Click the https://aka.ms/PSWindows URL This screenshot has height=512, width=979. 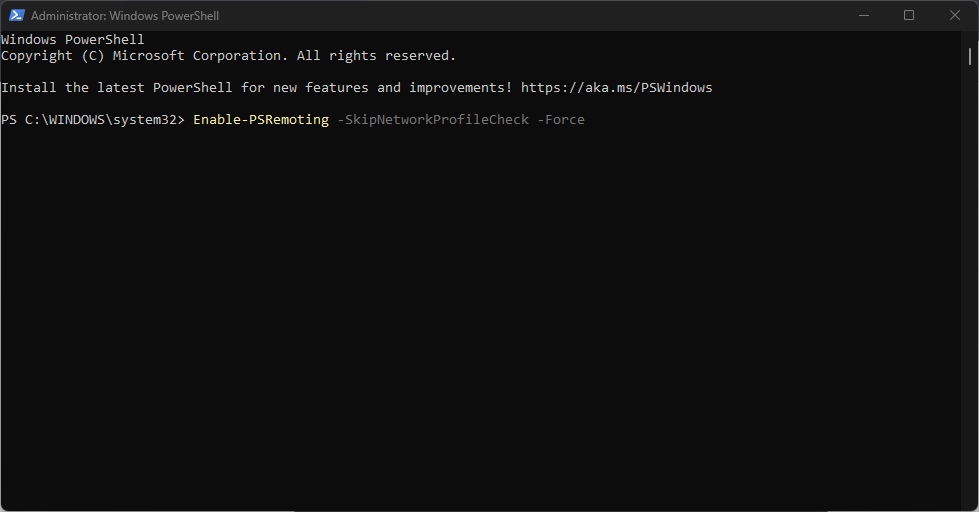click(x=616, y=87)
